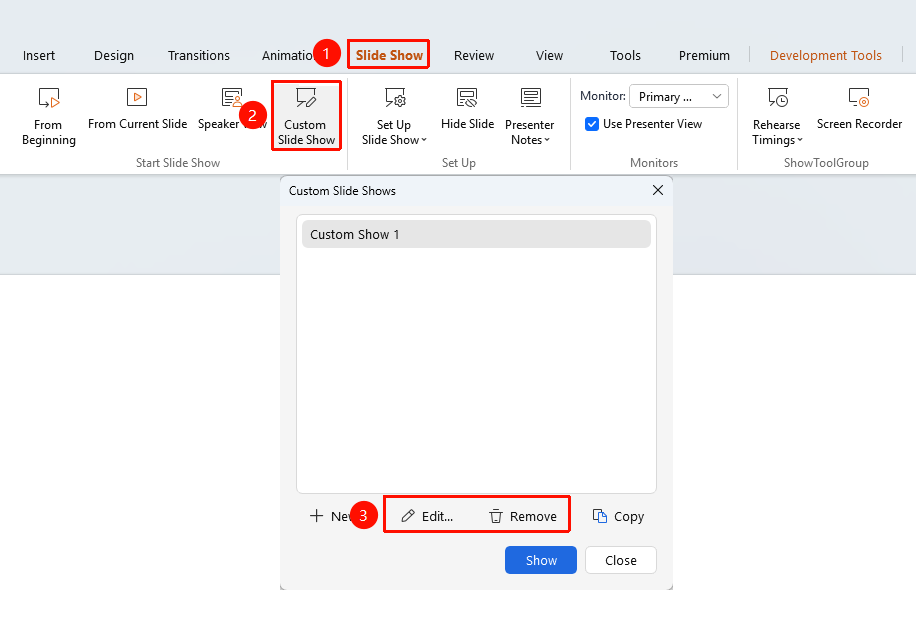This screenshot has width=916, height=619.
Task: Select the Review tab
Action: click(474, 55)
